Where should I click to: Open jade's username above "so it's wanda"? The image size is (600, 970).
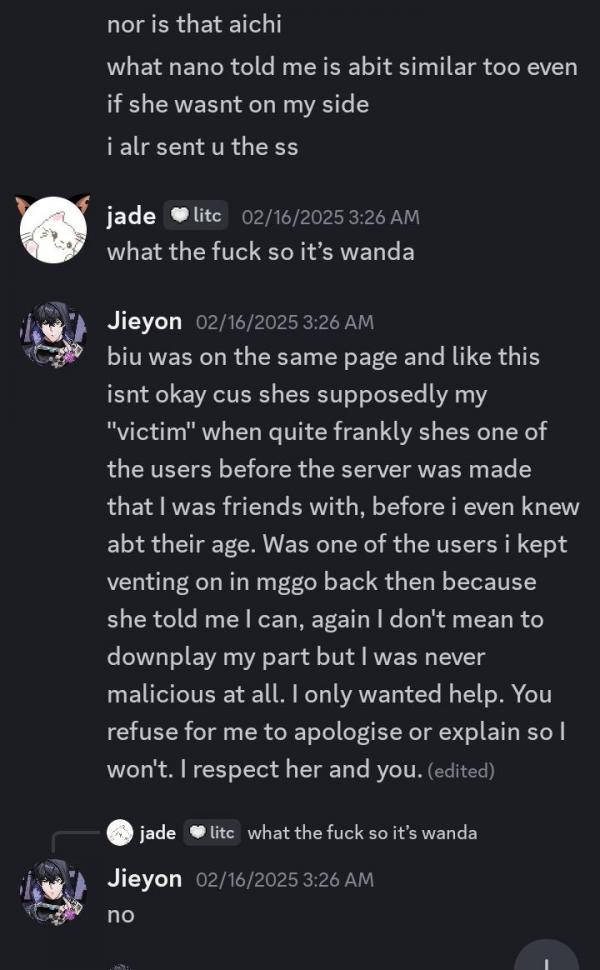coord(131,216)
